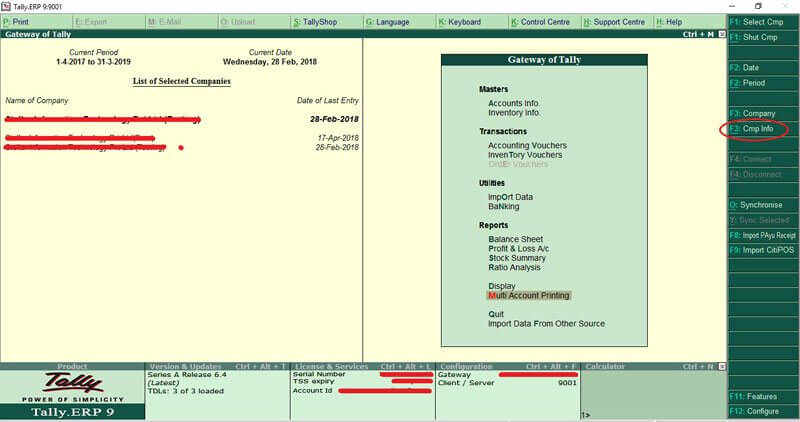The image size is (800, 422).
Task: Close the Calculator panel
Action: [721, 366]
